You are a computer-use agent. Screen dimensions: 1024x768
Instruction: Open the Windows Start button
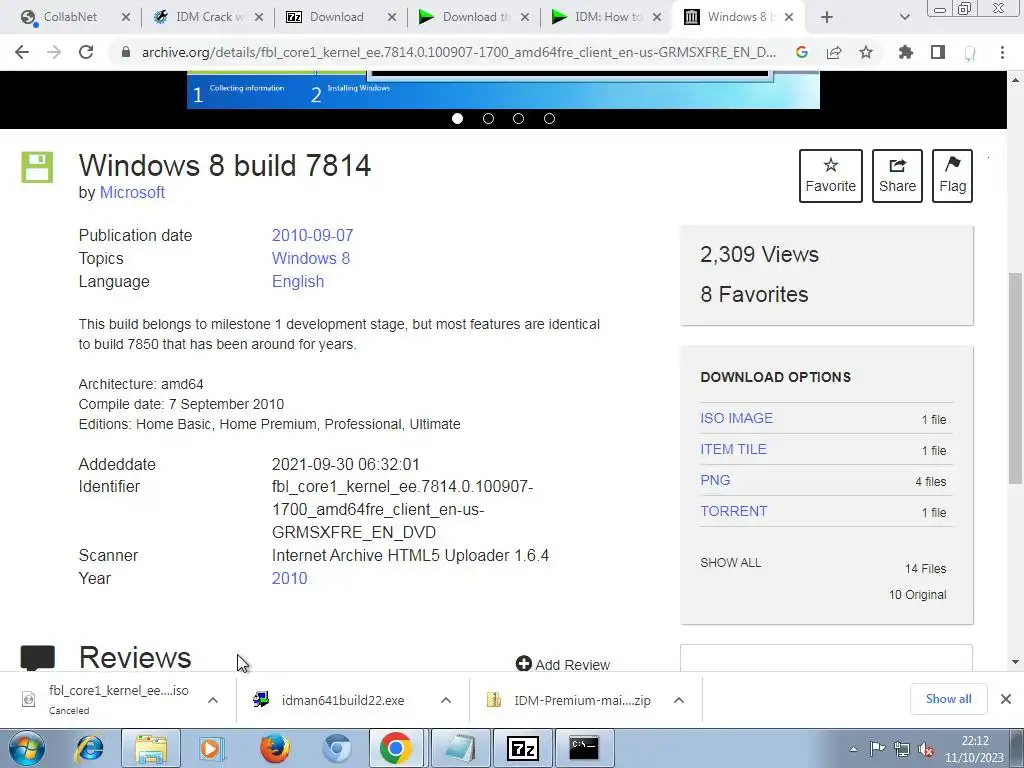26,748
